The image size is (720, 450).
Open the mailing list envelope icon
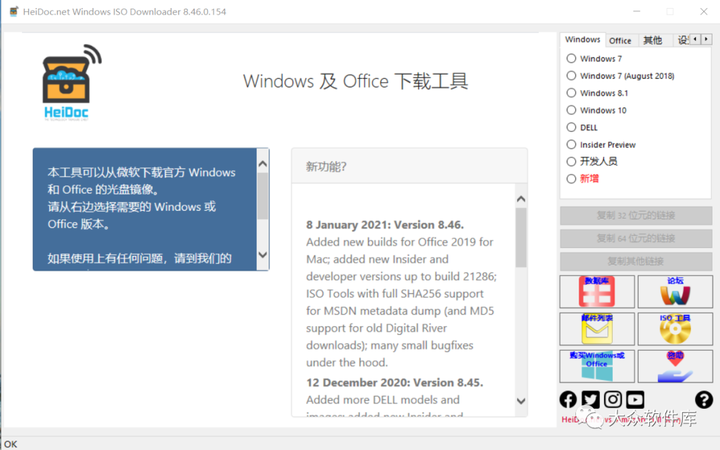(597, 329)
